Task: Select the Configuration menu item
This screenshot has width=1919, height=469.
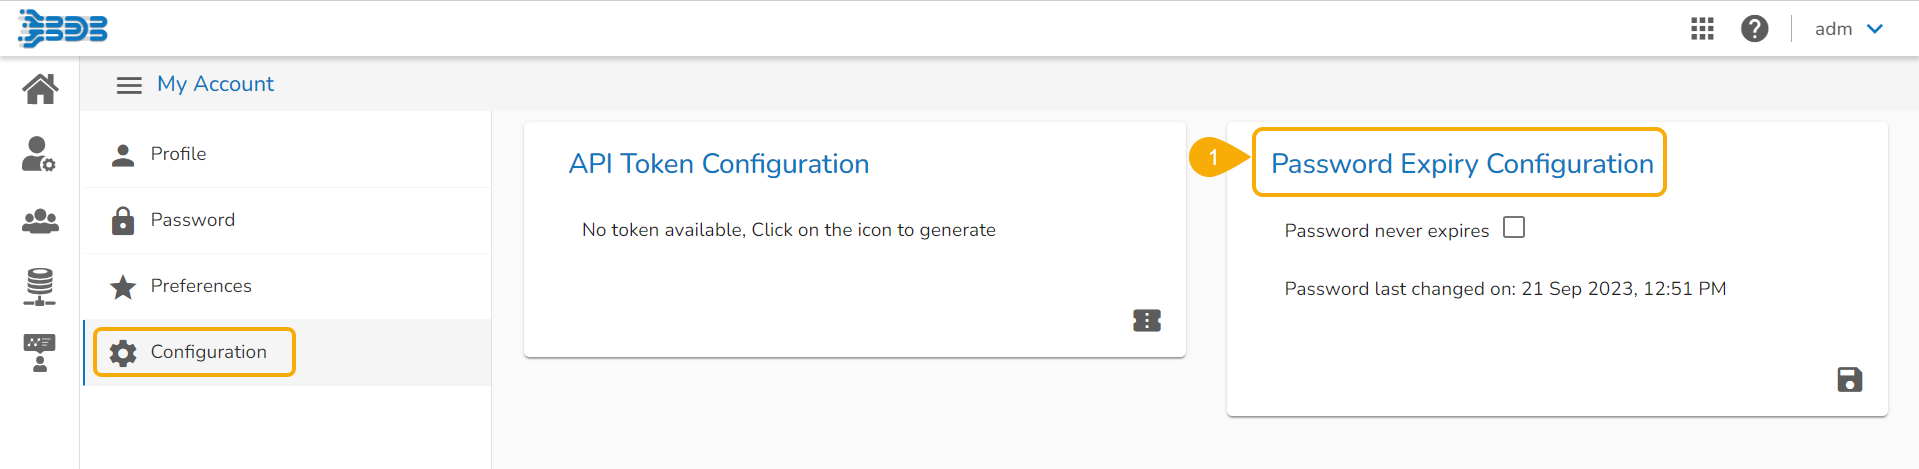Action: (x=208, y=352)
